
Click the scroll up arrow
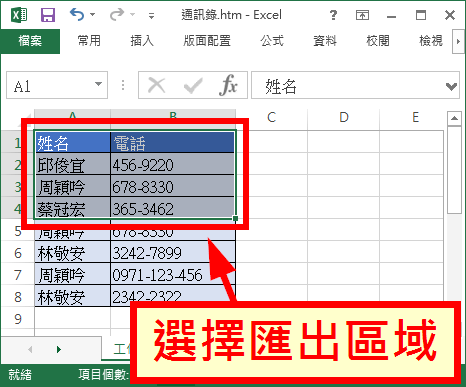coord(454,118)
